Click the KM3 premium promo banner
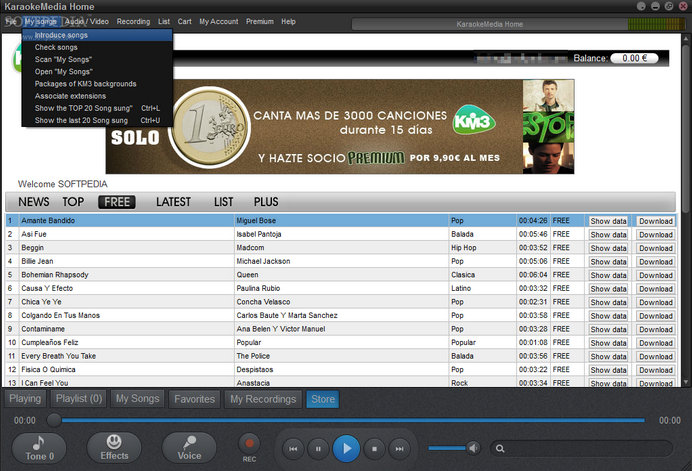The image size is (692, 471). point(340,126)
